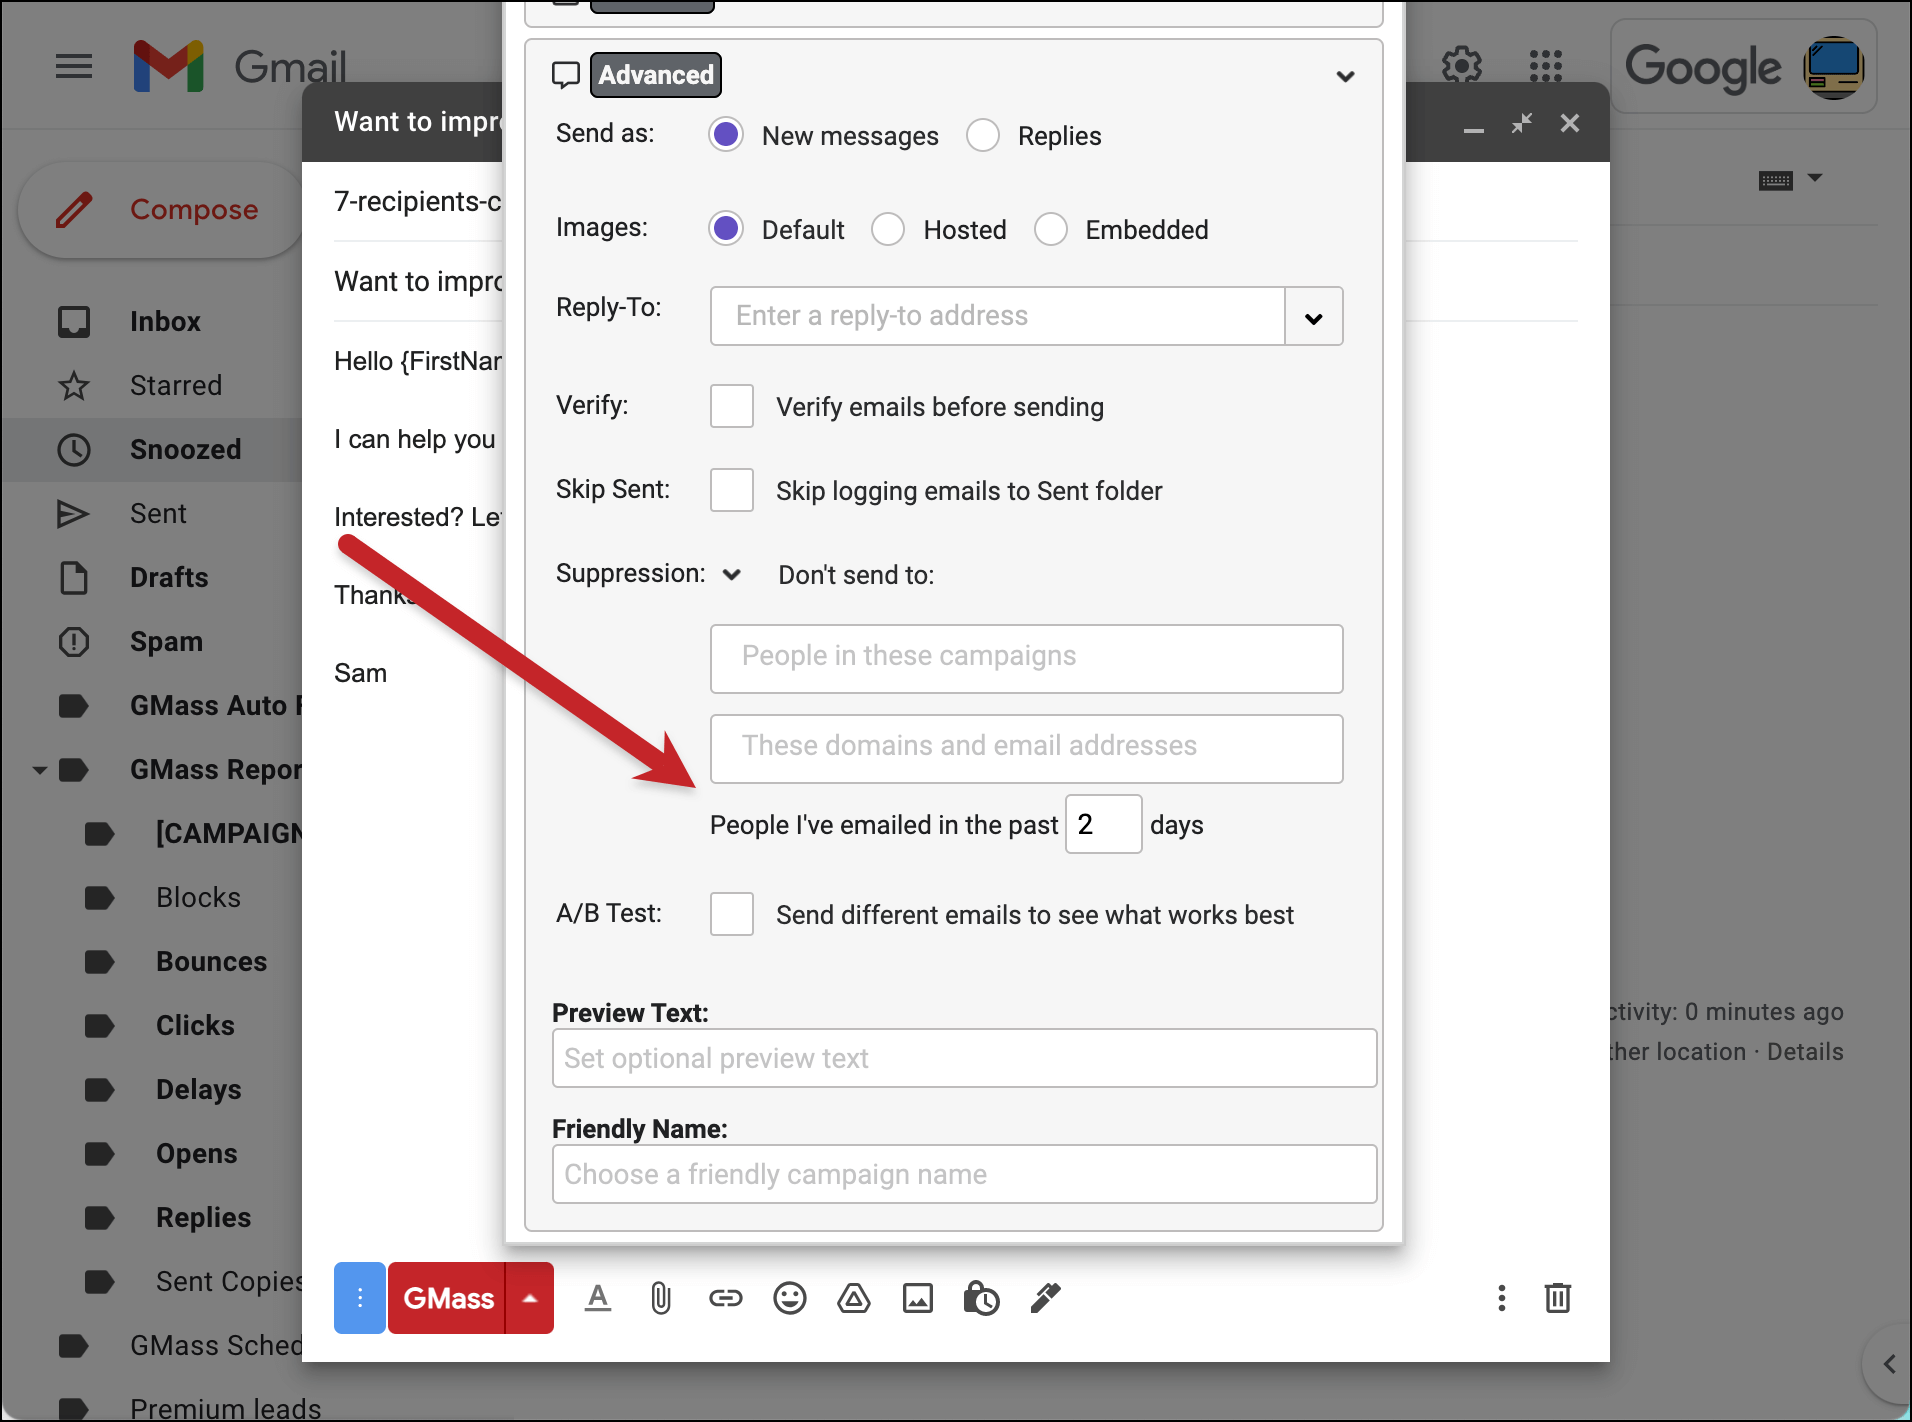Image resolution: width=1912 pixels, height=1422 pixels.
Task: Collapse the Advanced section chevron
Action: pyautogui.click(x=1345, y=76)
